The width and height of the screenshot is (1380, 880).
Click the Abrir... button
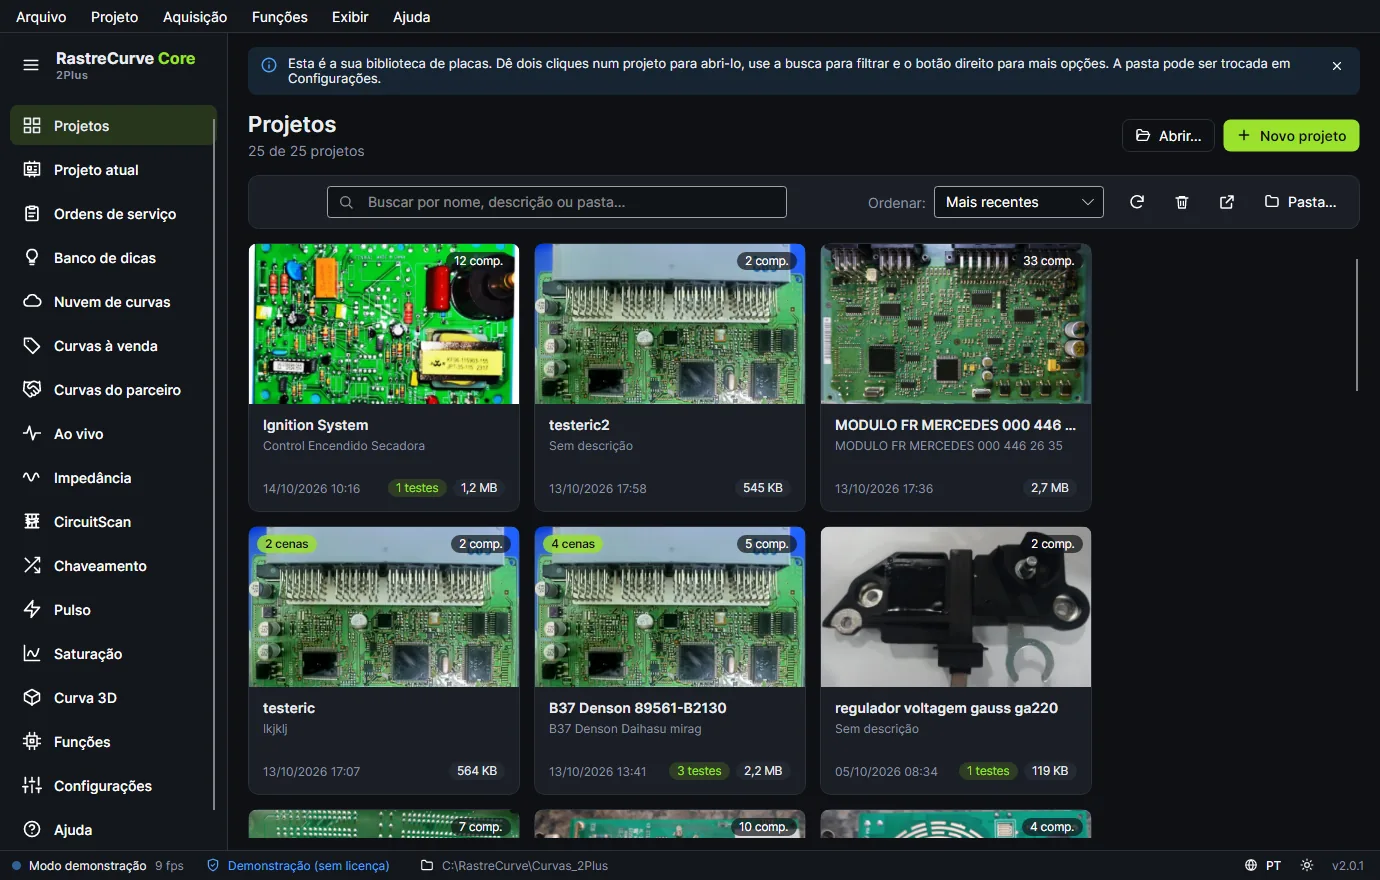point(1169,136)
